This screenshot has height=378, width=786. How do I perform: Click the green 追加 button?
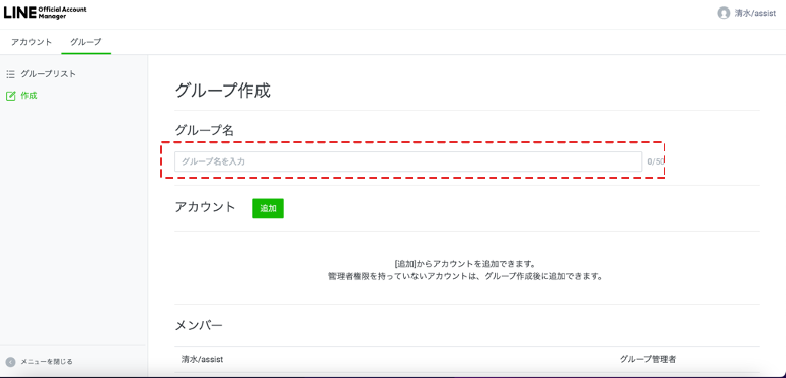tap(268, 209)
